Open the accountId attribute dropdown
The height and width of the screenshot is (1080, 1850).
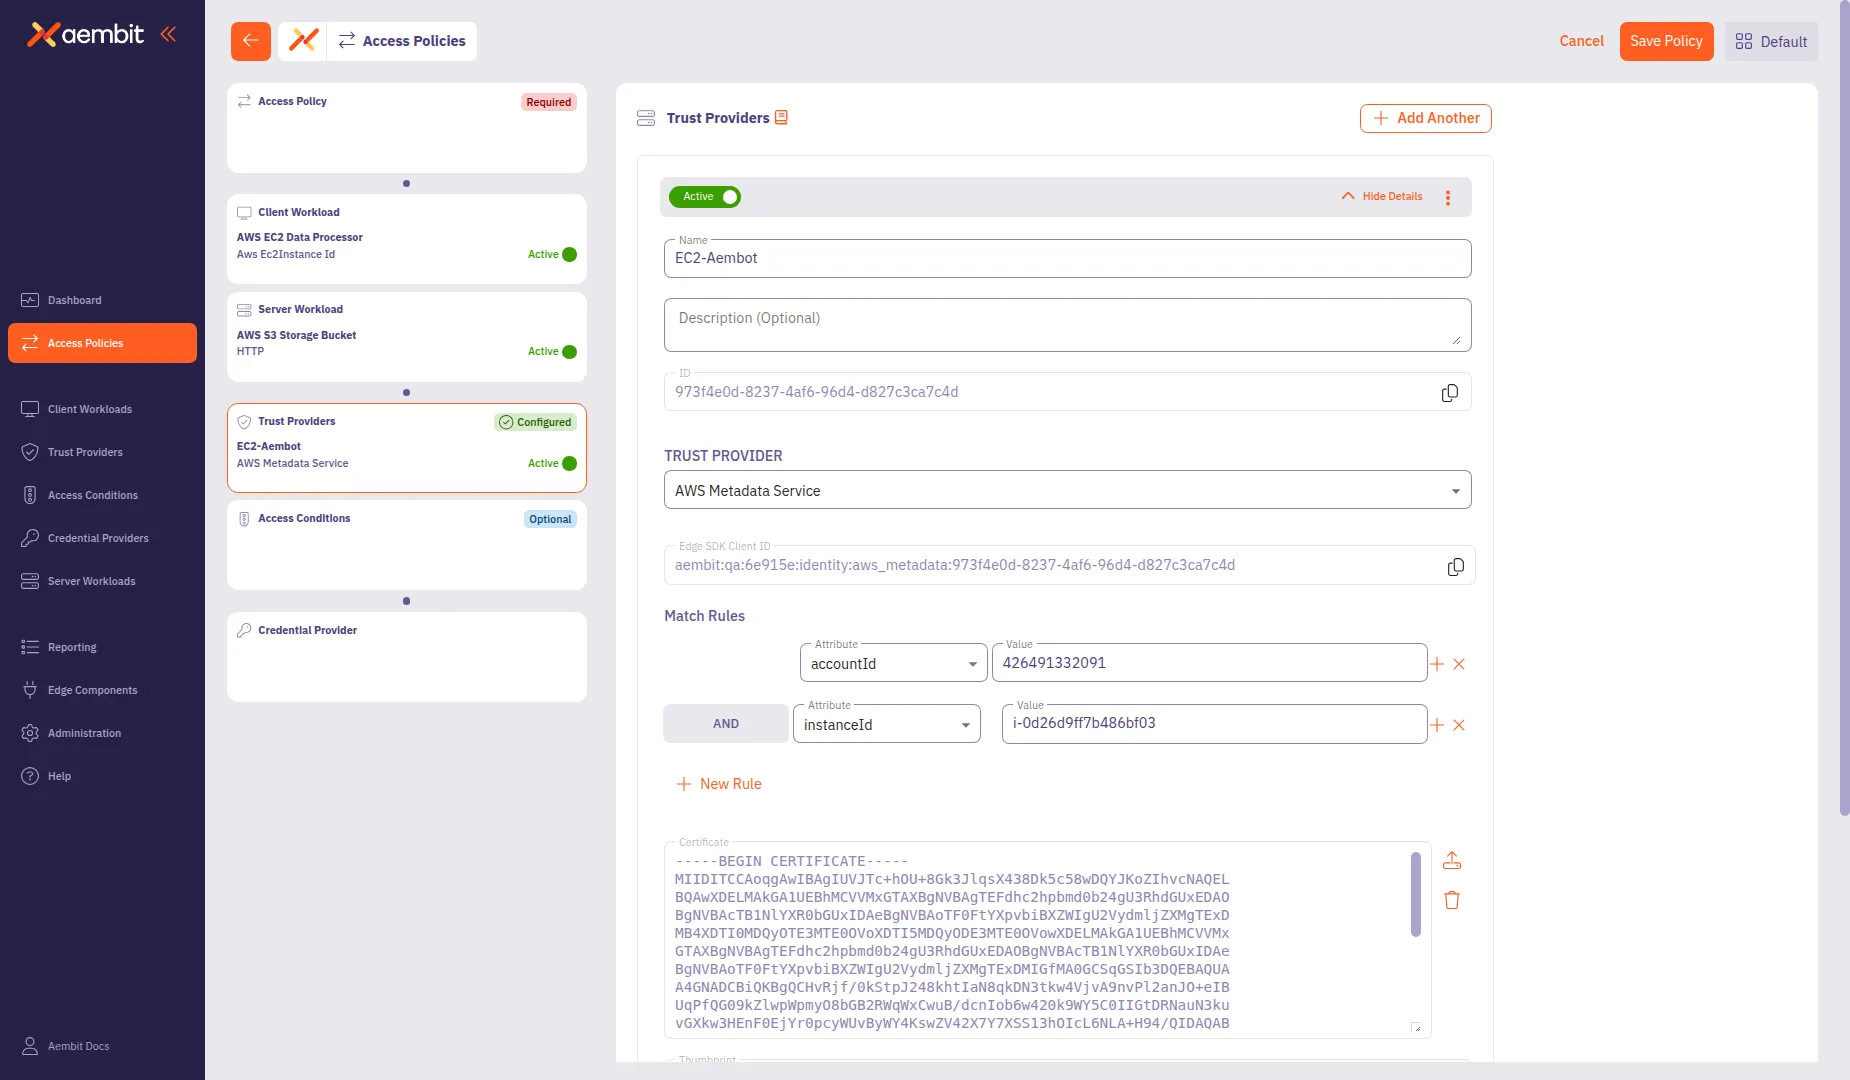(971, 663)
